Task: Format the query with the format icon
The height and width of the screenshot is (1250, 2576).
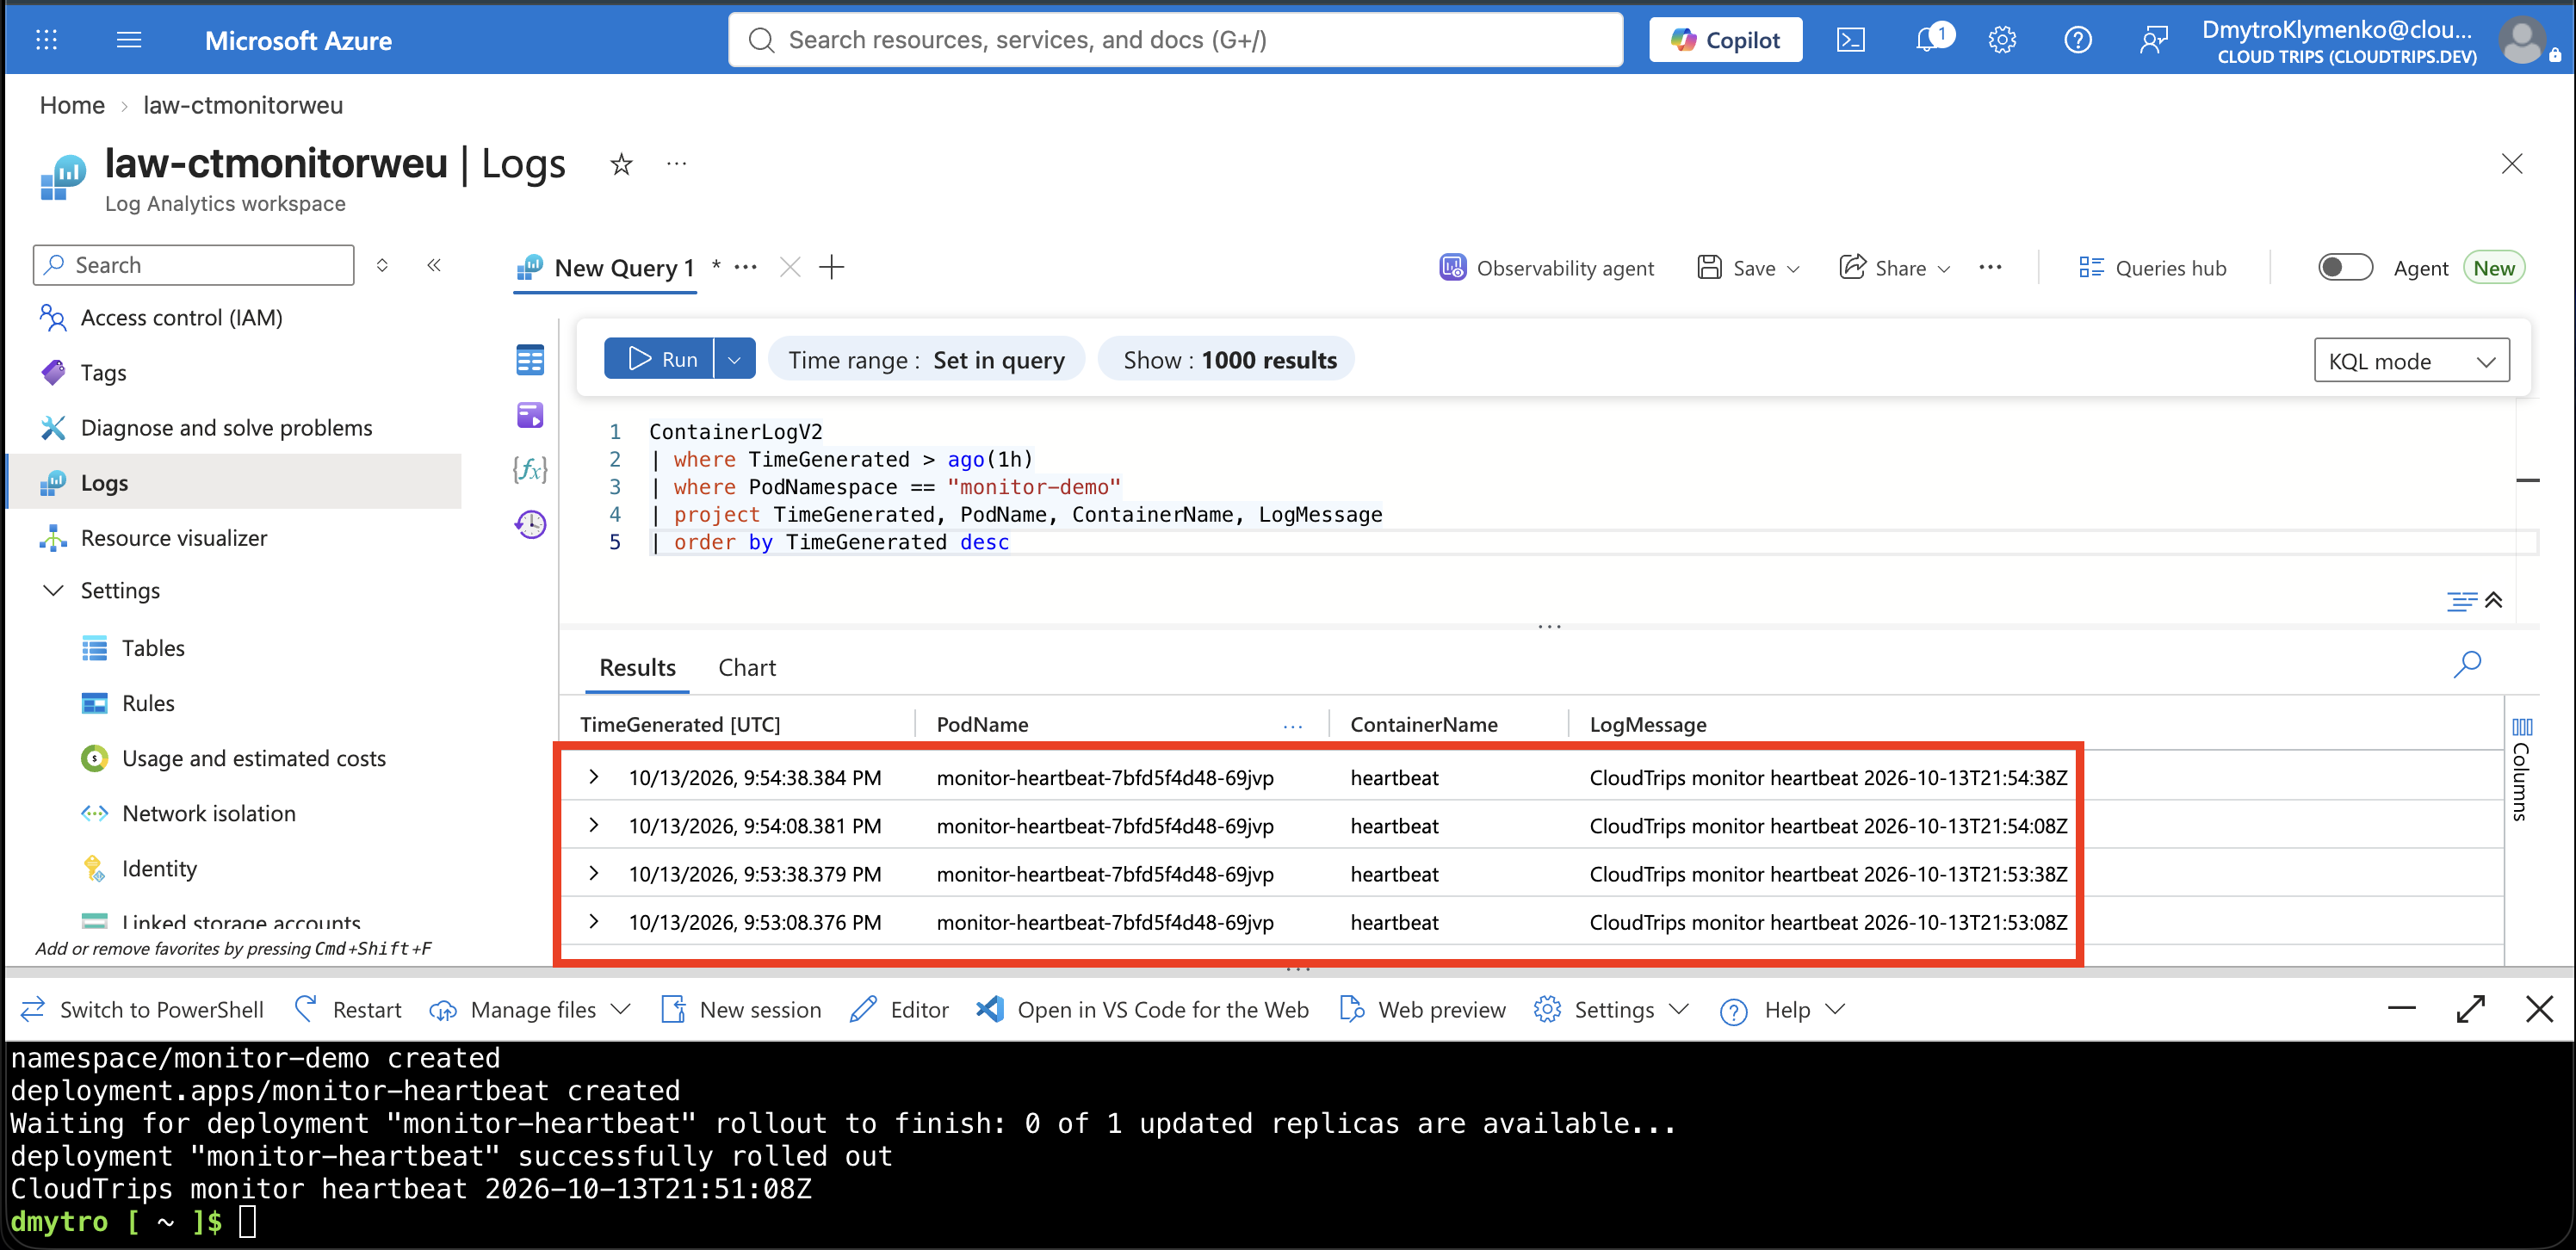Action: pos(2461,600)
